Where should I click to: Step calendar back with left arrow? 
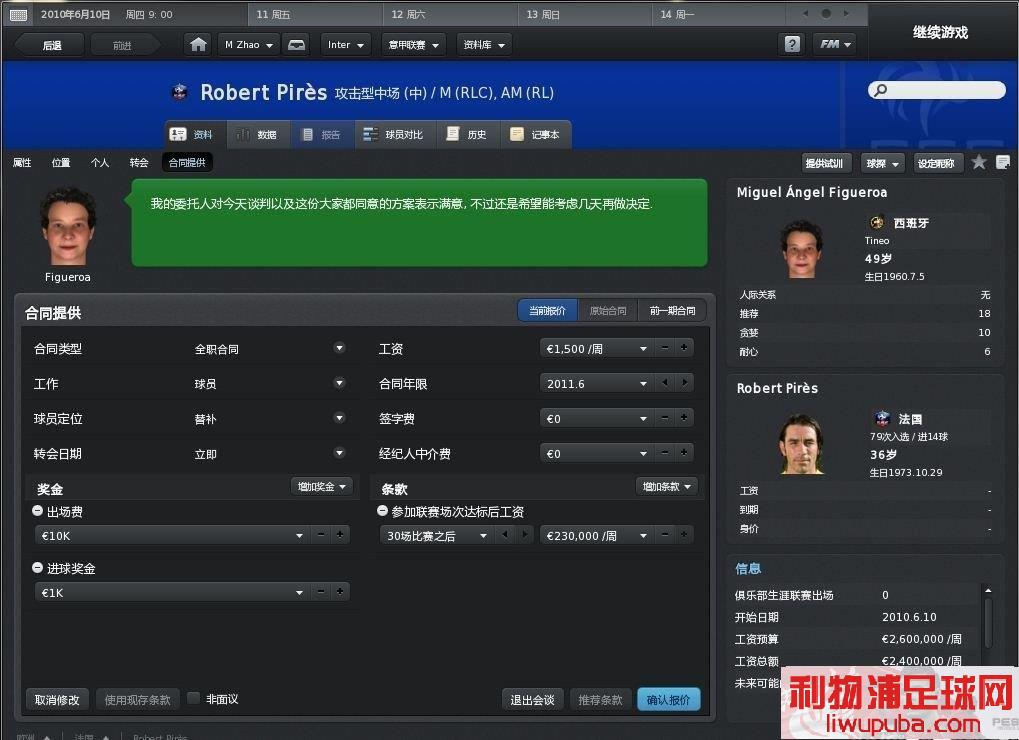point(806,14)
